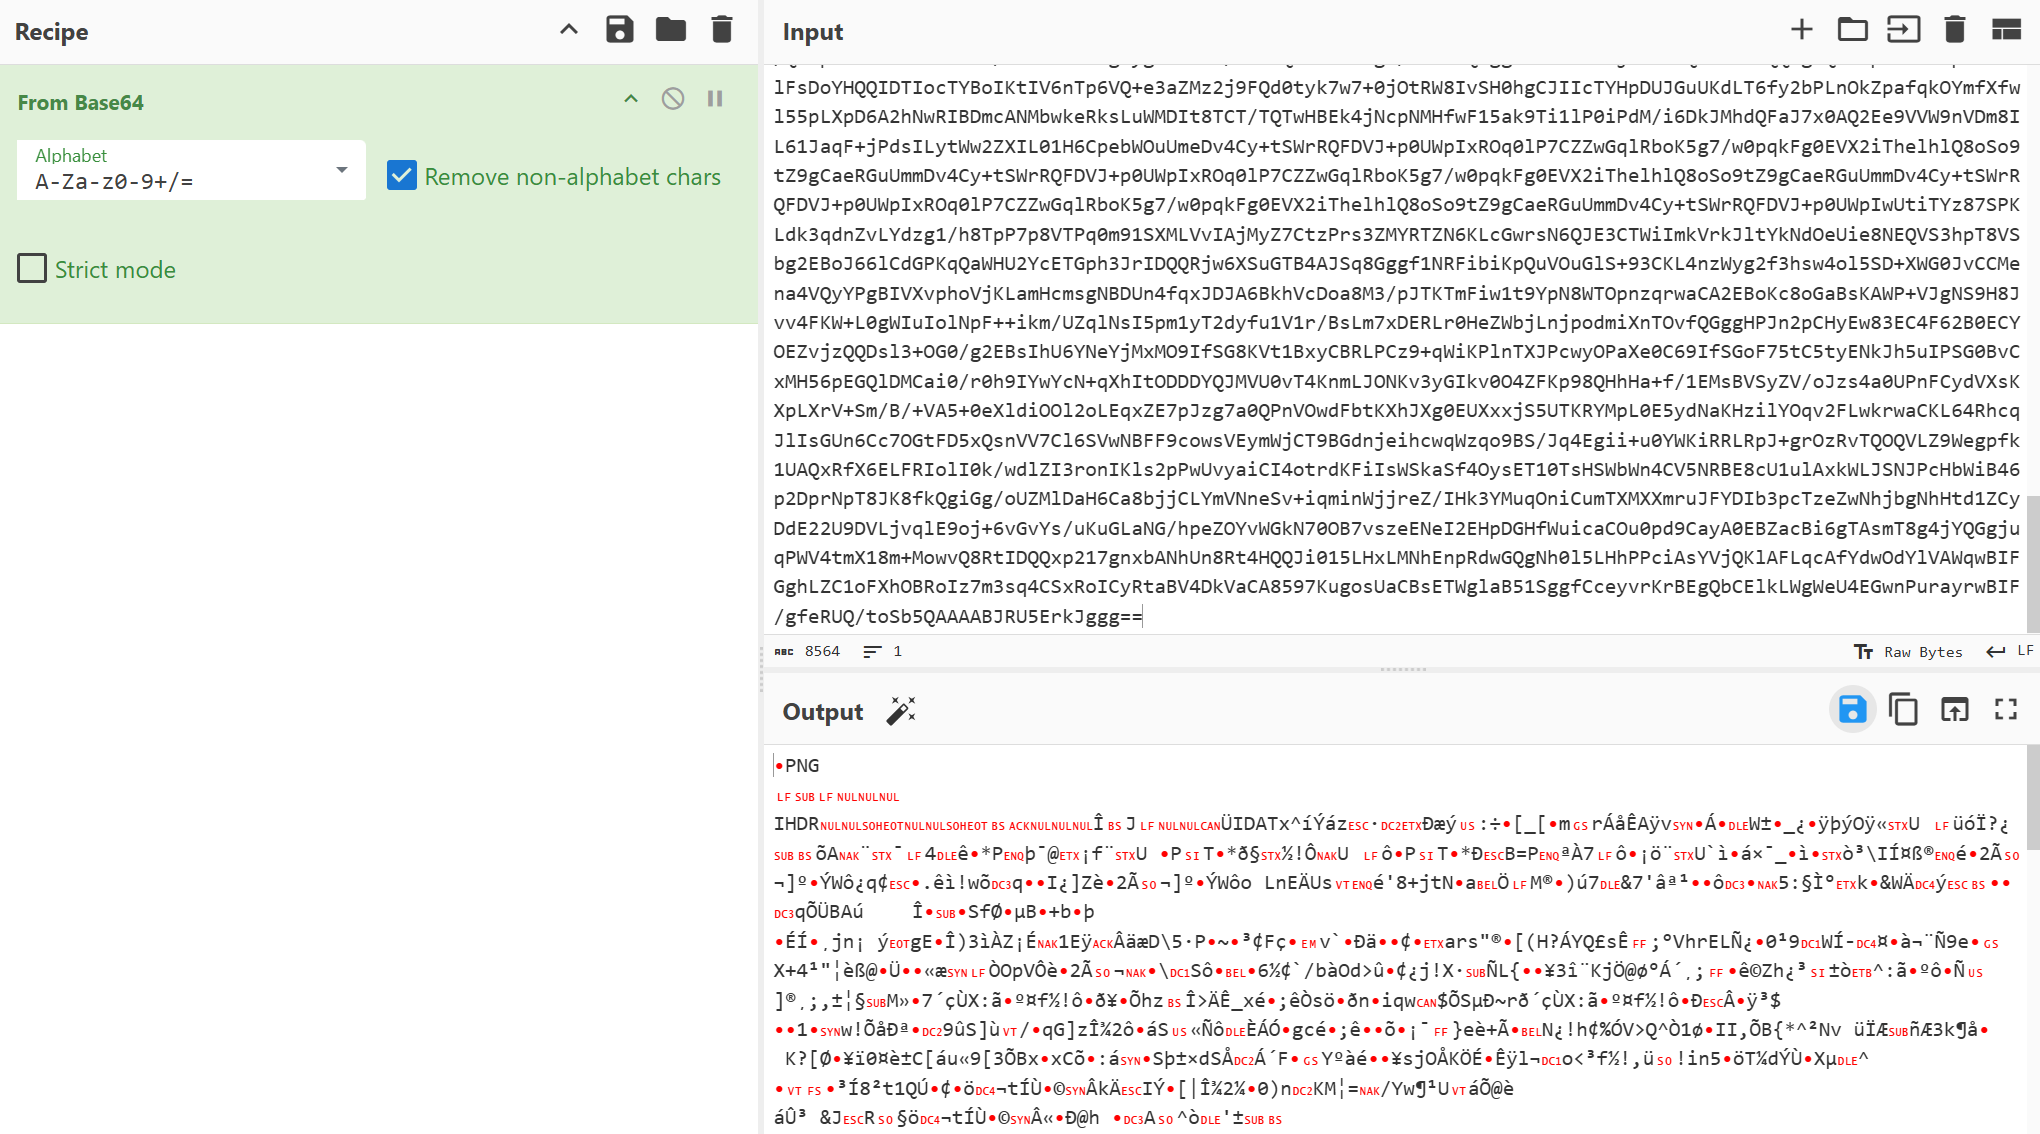Load a saved recipe using the folder icon
Image resolution: width=2040 pixels, height=1134 pixels.
coord(671,30)
